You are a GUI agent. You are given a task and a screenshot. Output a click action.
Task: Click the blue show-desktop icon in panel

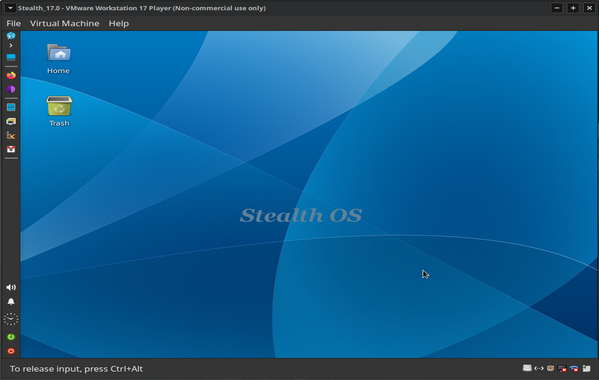(x=11, y=57)
